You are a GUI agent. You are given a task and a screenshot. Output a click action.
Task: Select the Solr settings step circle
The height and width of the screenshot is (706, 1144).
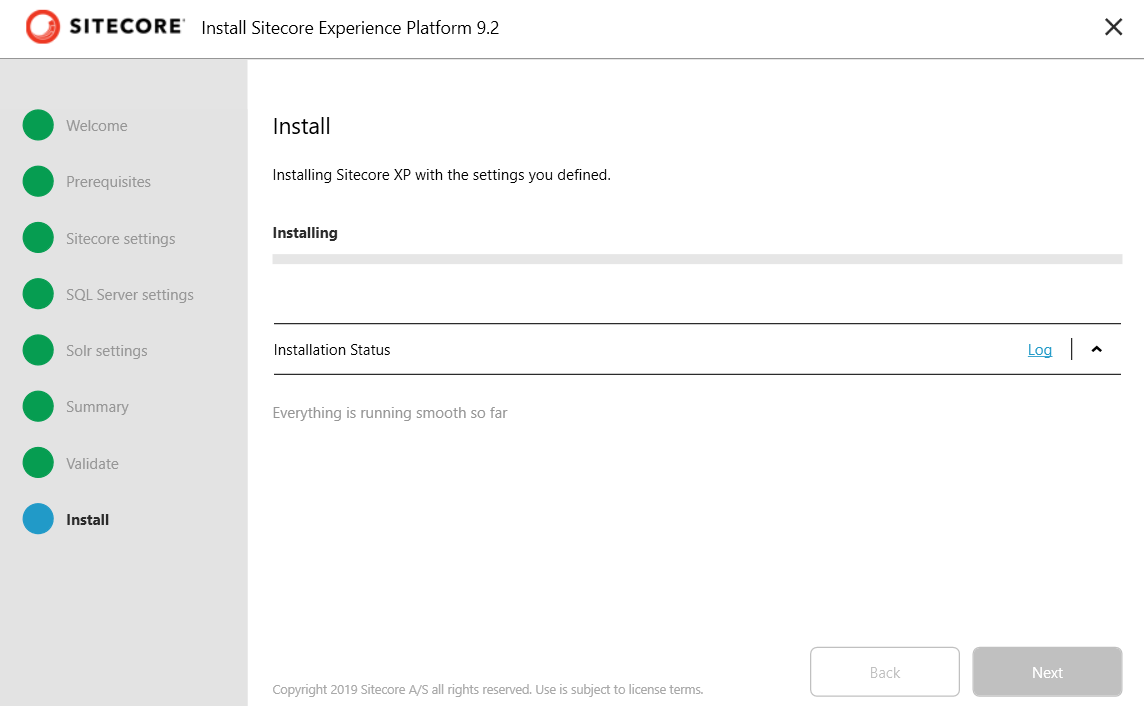[38, 349]
